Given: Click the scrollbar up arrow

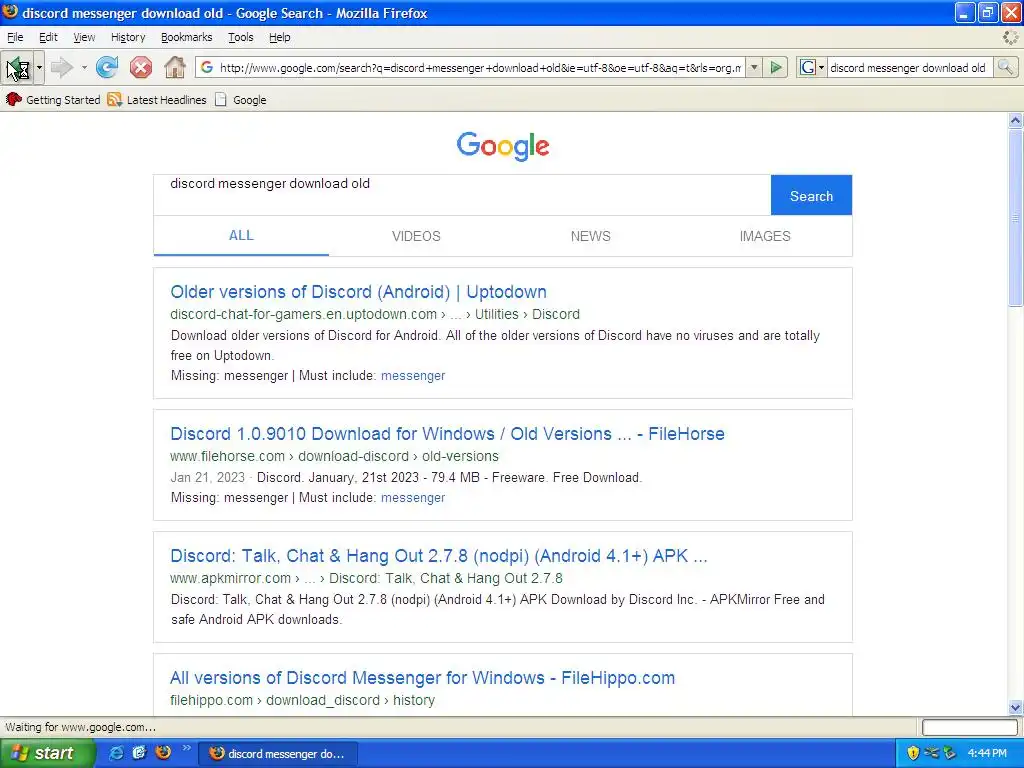Looking at the screenshot, I should coord(1015,120).
